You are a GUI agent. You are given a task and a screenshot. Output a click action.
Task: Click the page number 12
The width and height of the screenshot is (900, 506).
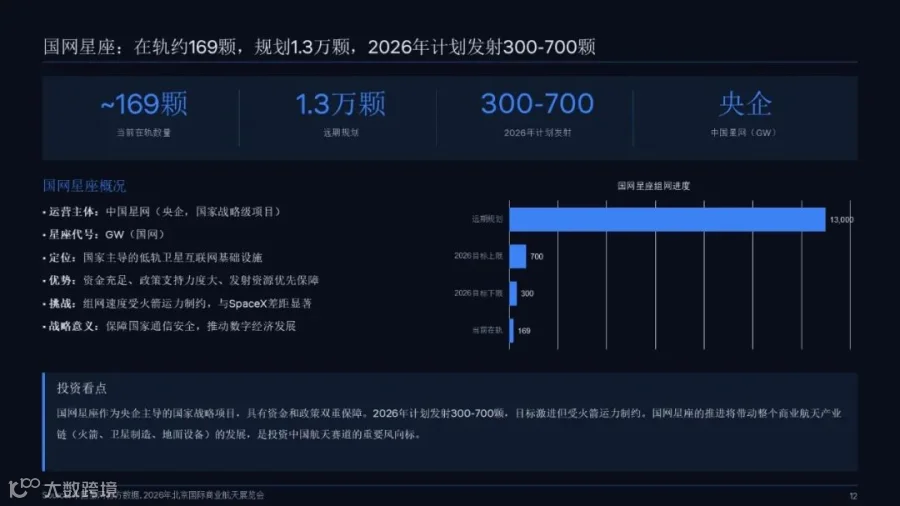click(853, 496)
